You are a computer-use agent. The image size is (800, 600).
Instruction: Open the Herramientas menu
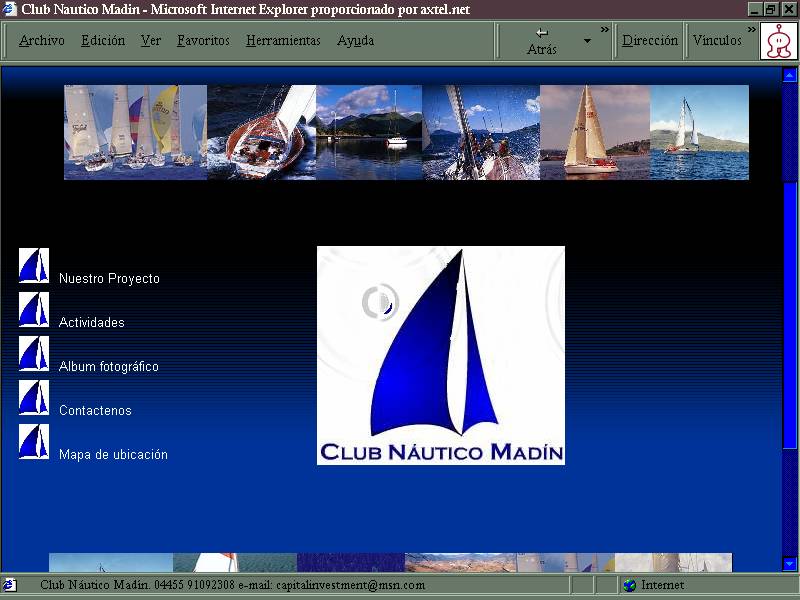coord(283,41)
